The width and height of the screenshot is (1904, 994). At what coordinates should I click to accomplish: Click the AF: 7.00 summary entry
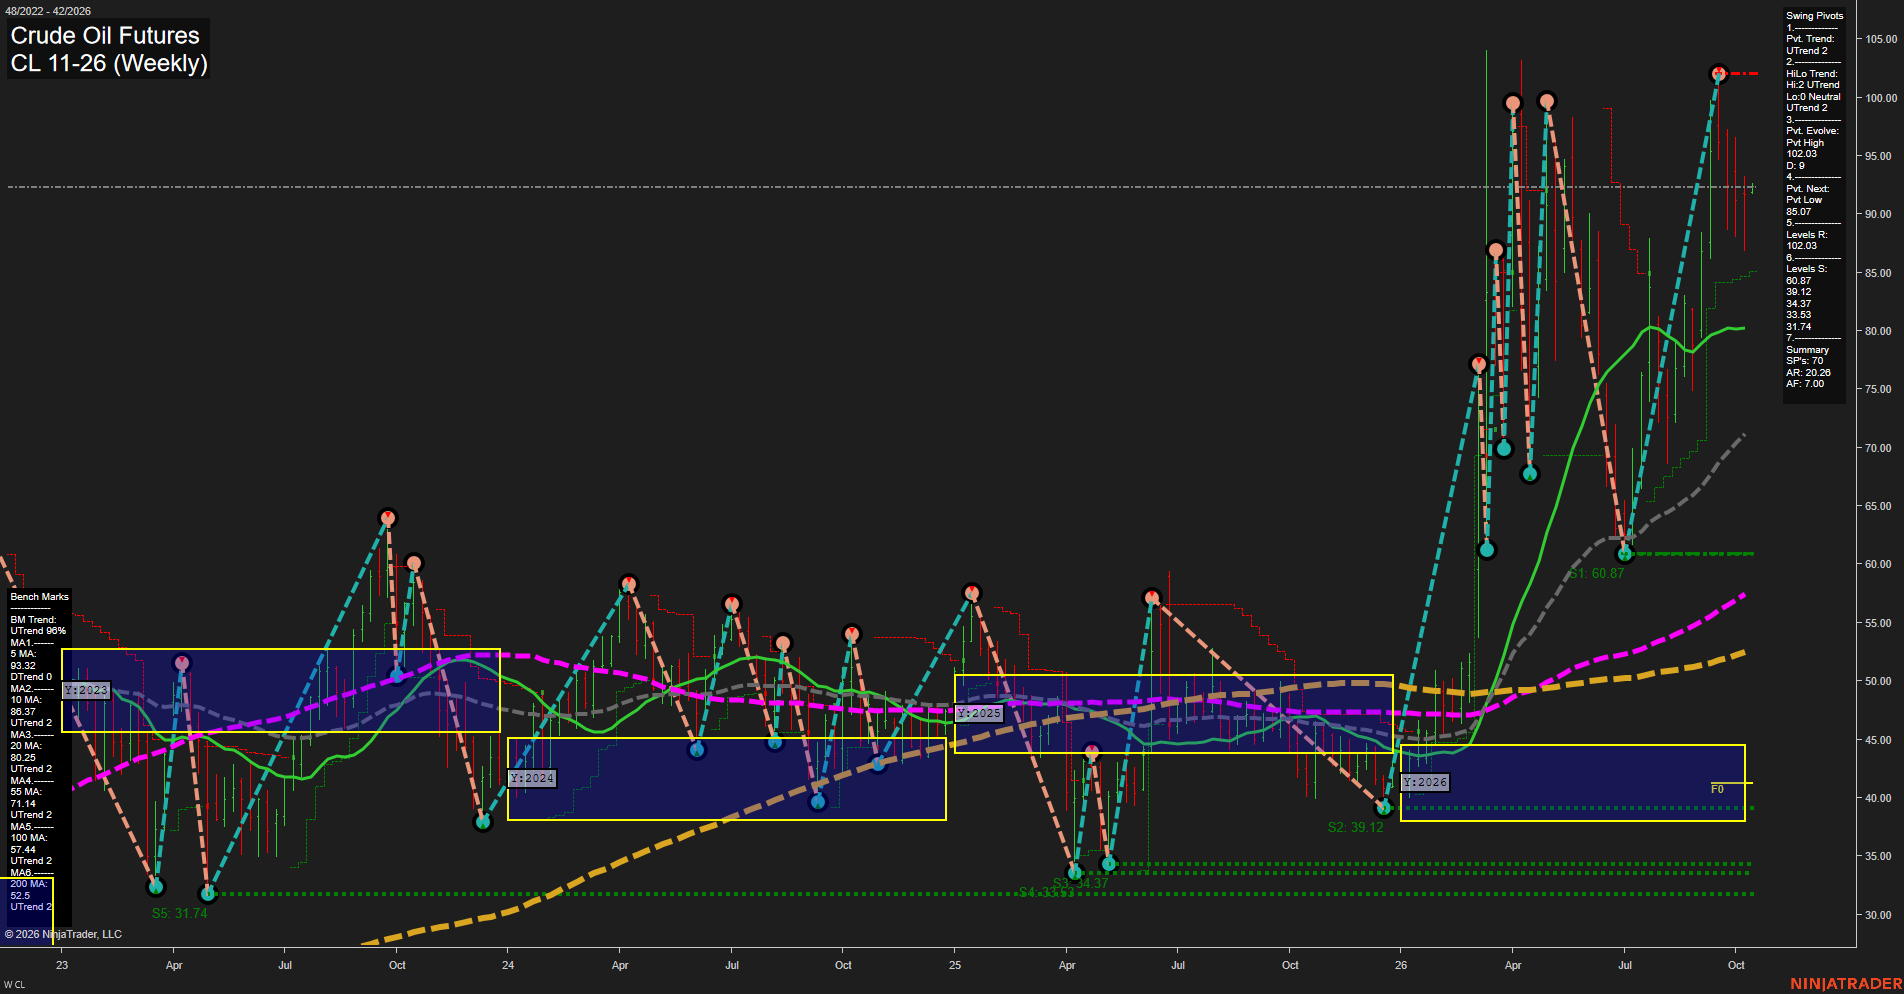[1805, 384]
